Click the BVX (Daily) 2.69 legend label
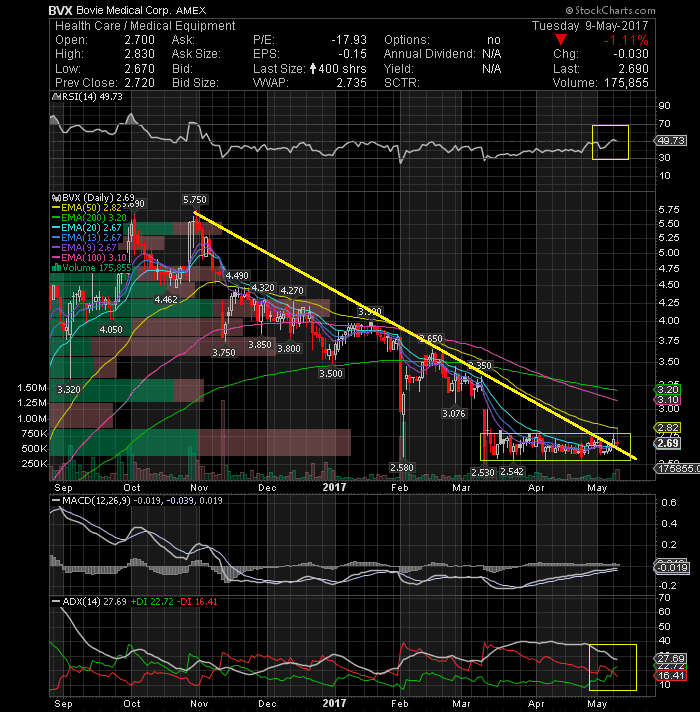700x712 pixels. pyautogui.click(x=98, y=198)
